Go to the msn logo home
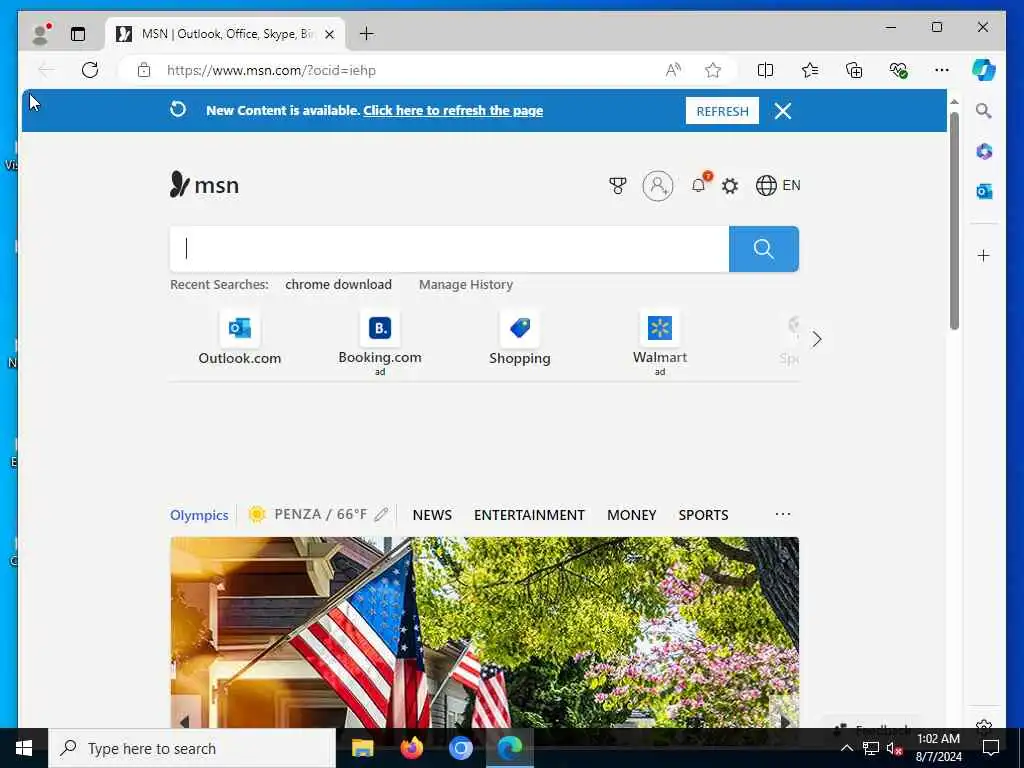1024x768 pixels. pos(204,185)
